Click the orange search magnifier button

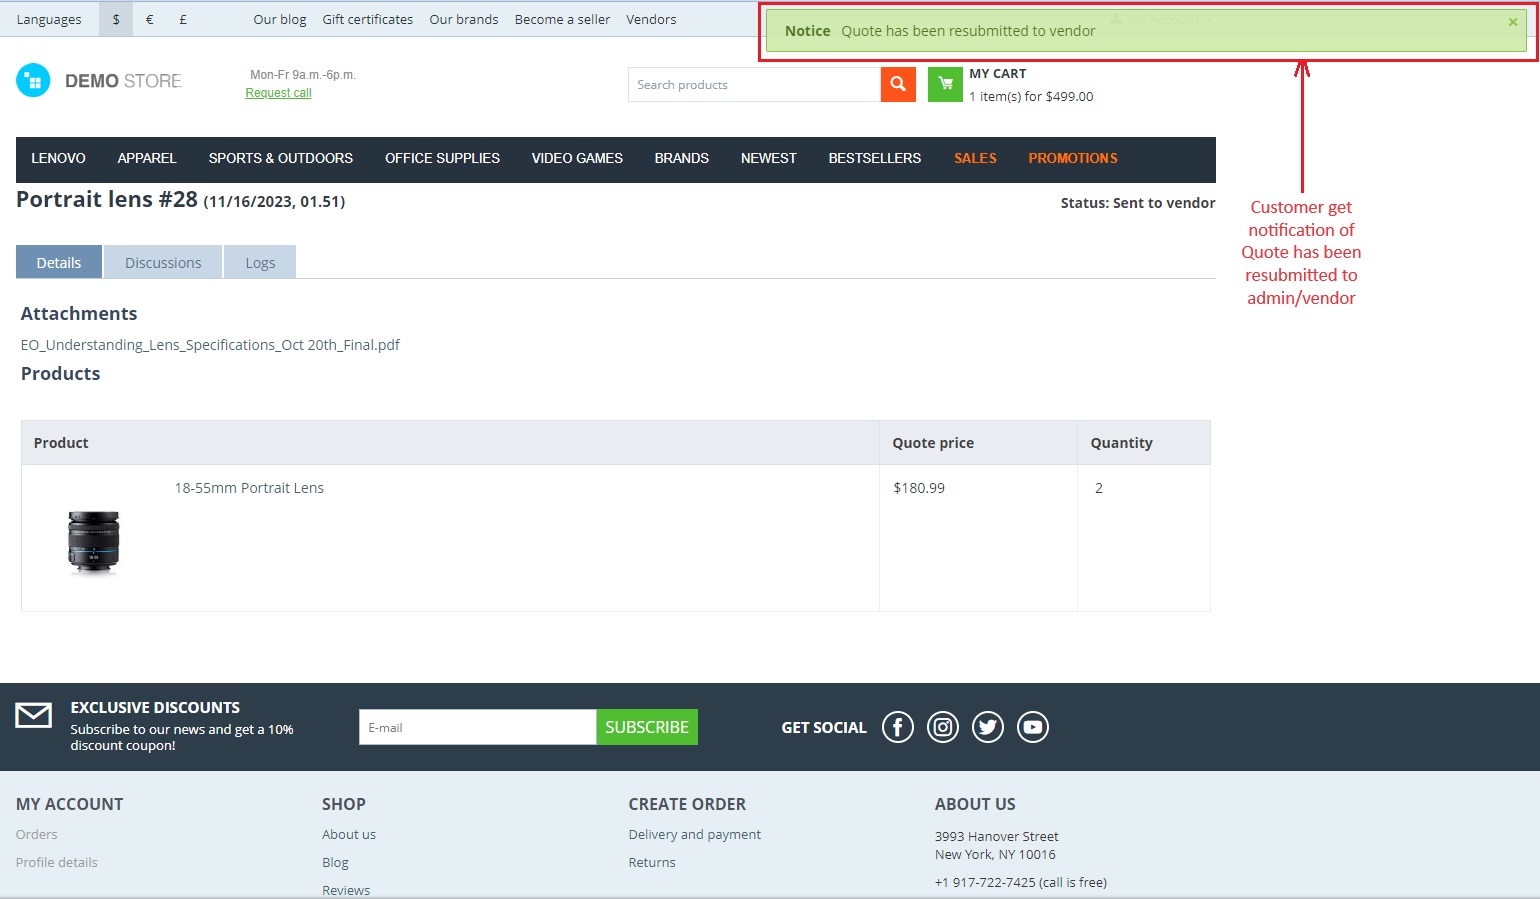point(898,85)
